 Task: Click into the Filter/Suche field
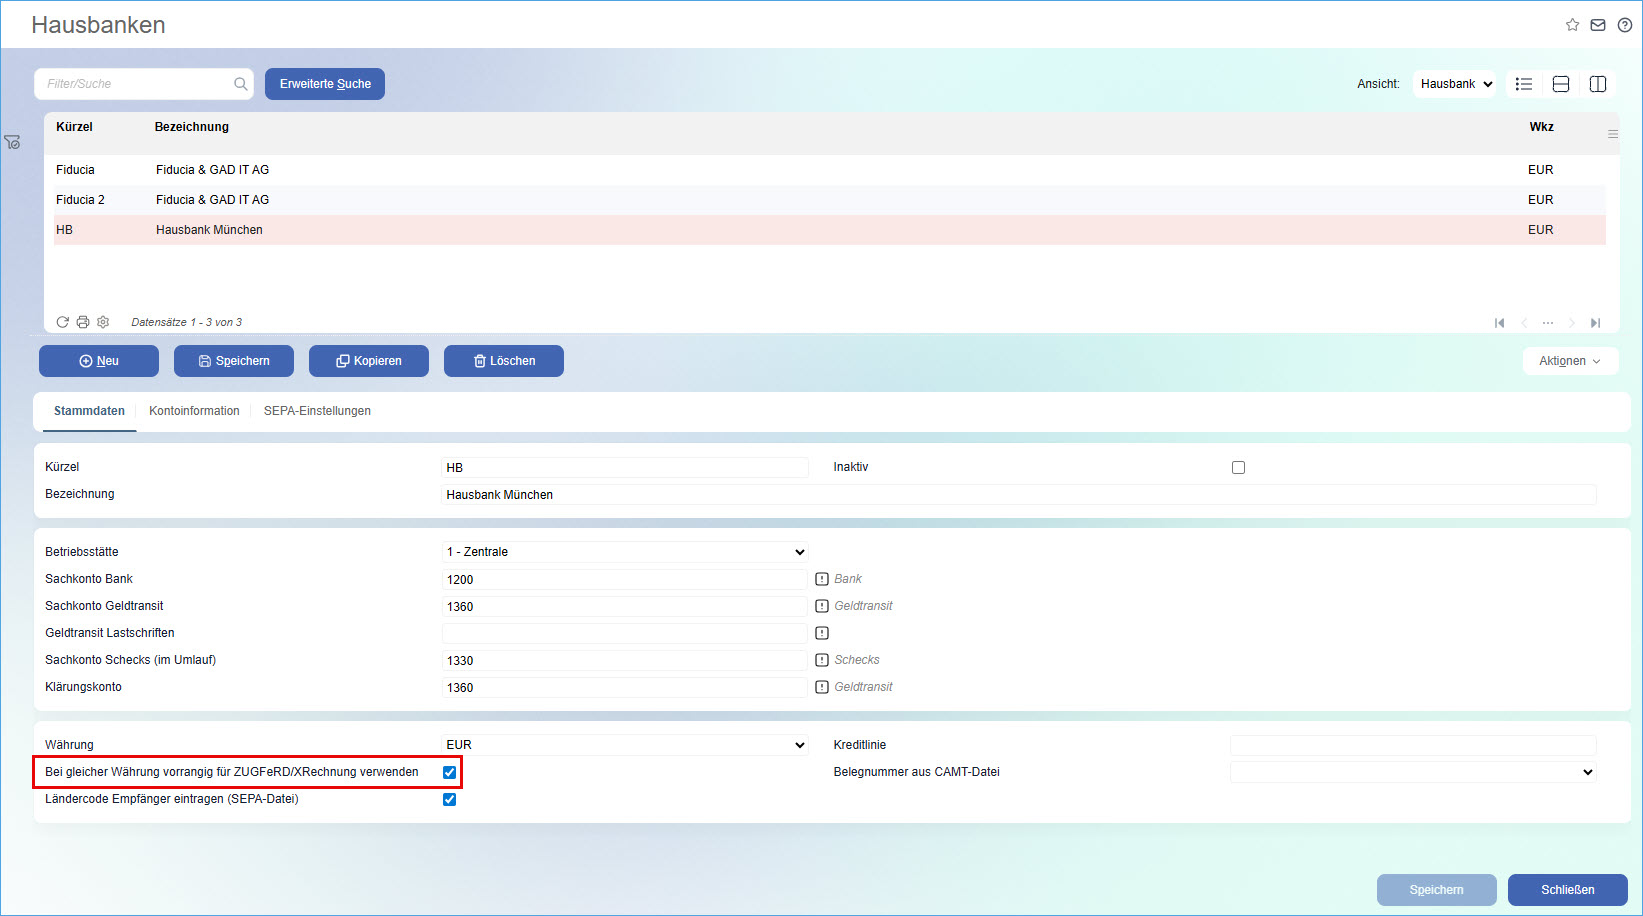135,84
